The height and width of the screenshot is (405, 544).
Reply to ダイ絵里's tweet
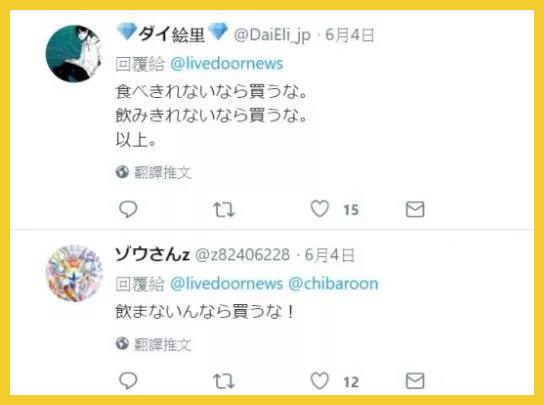pos(128,209)
